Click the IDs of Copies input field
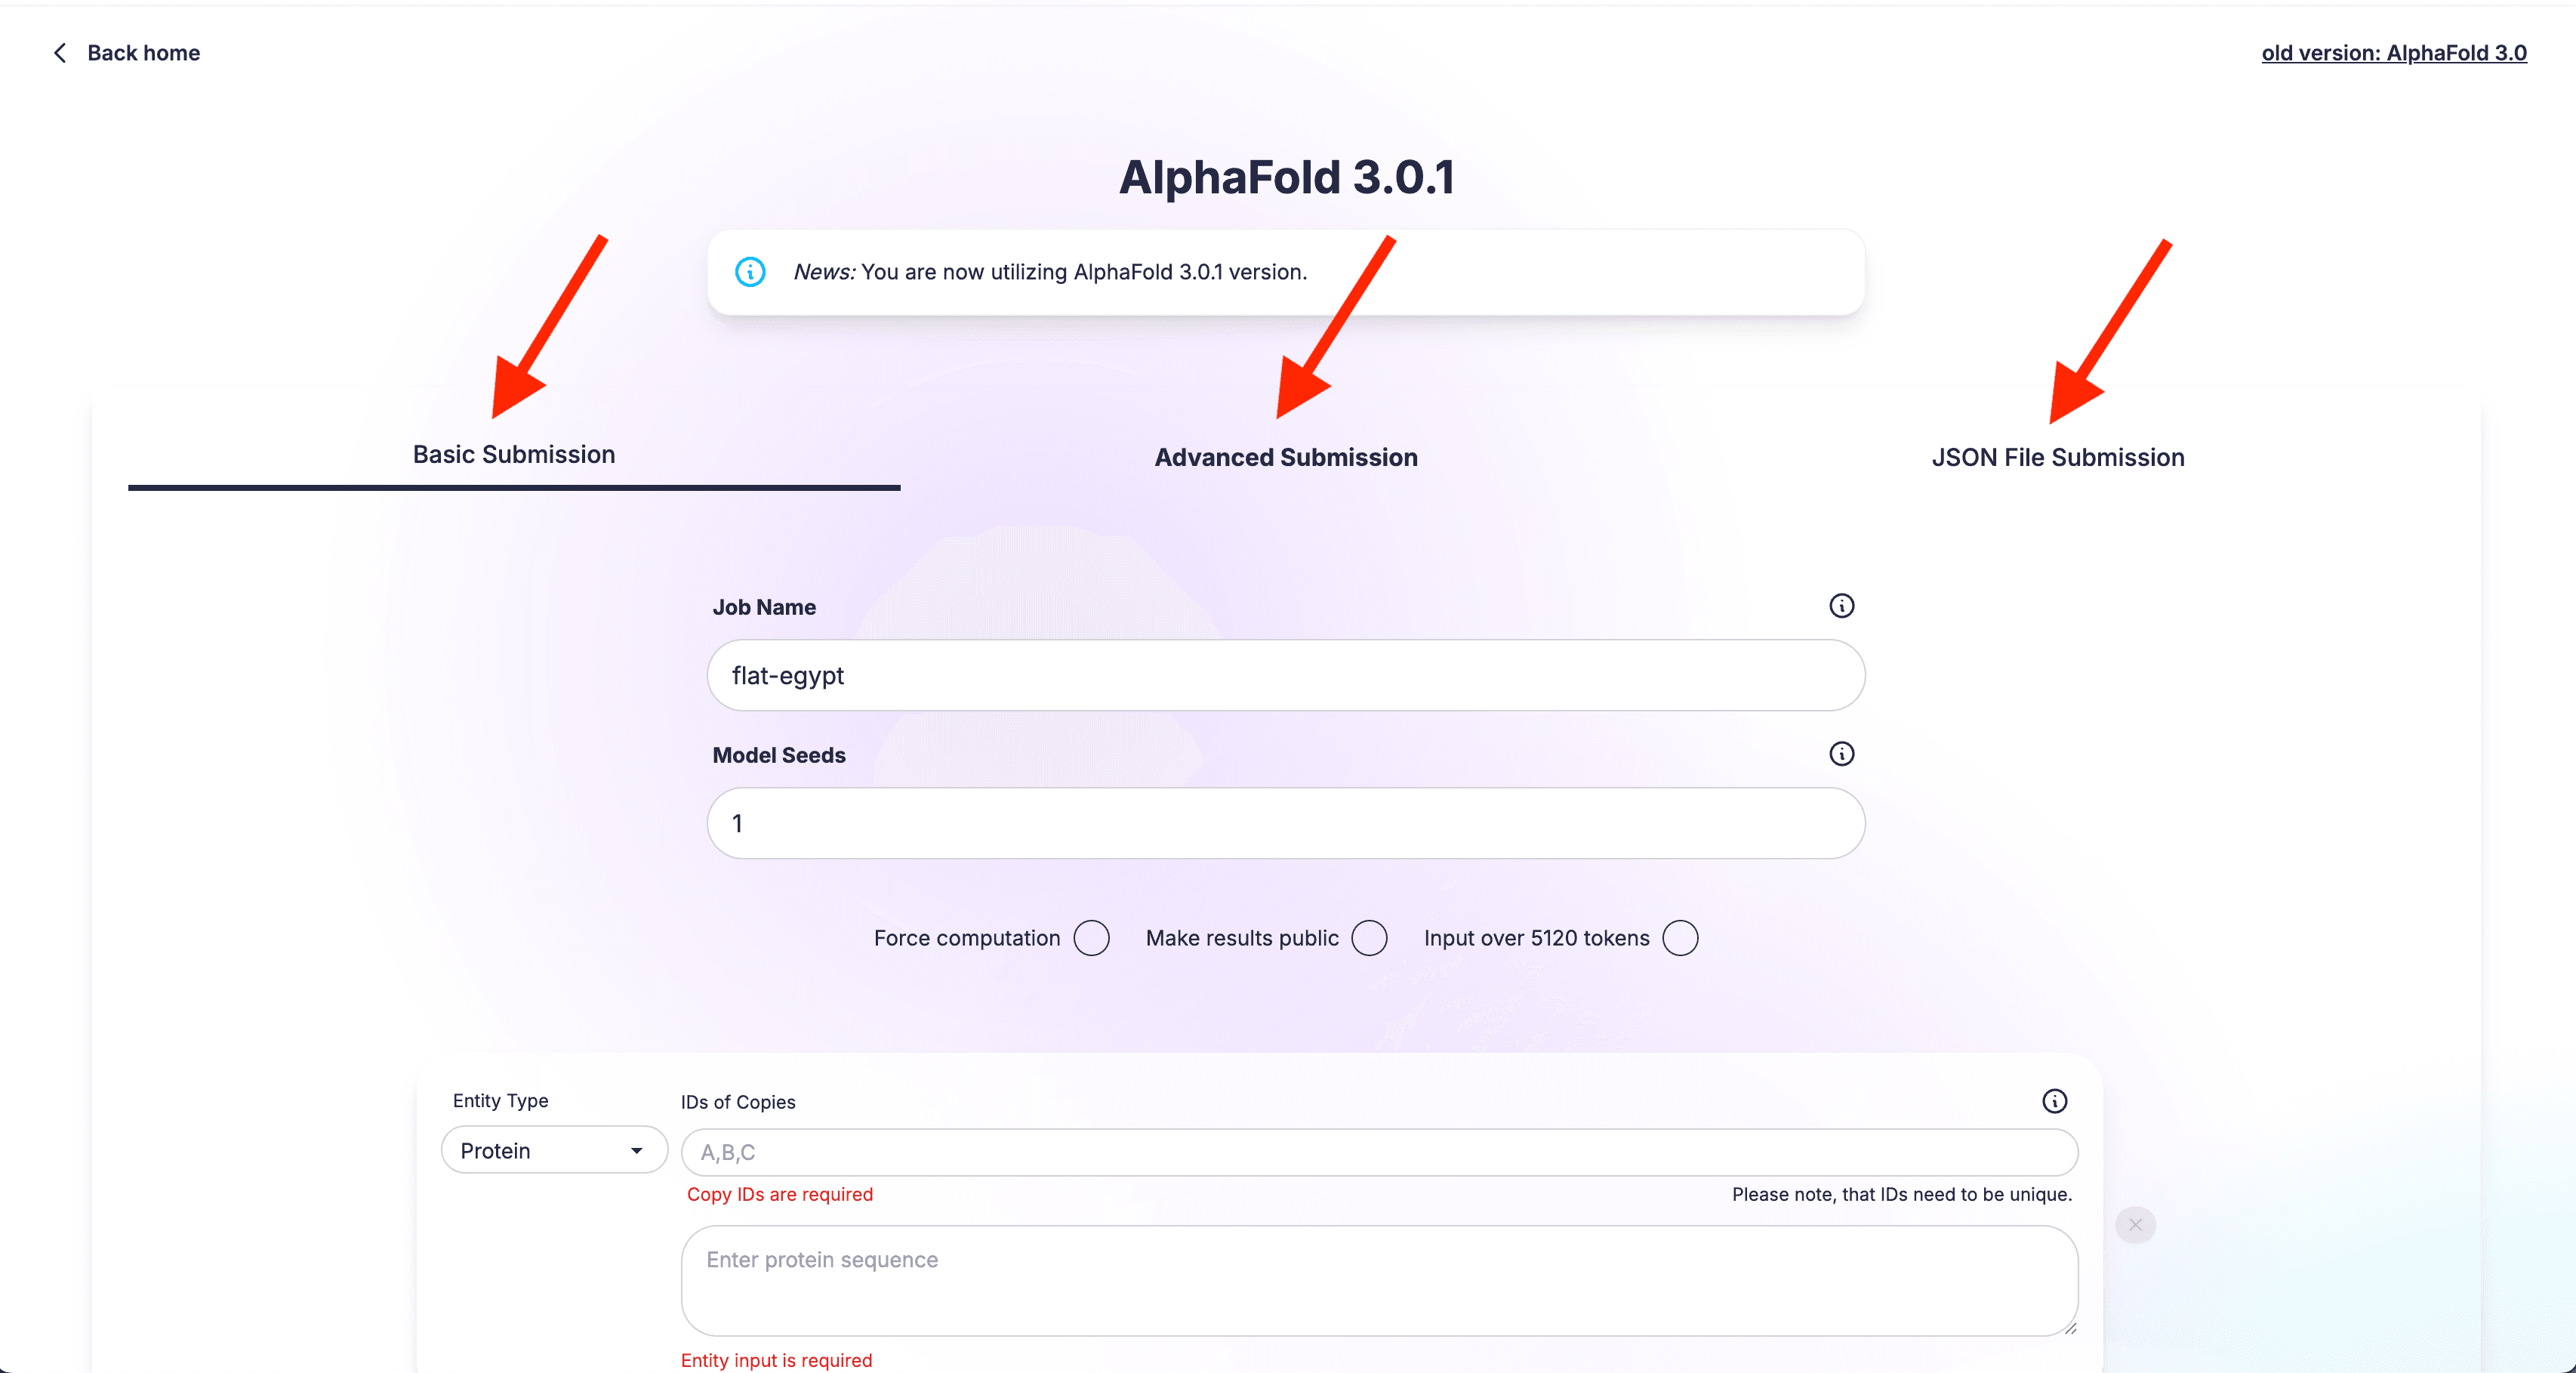The width and height of the screenshot is (2576, 1373). click(1379, 1152)
